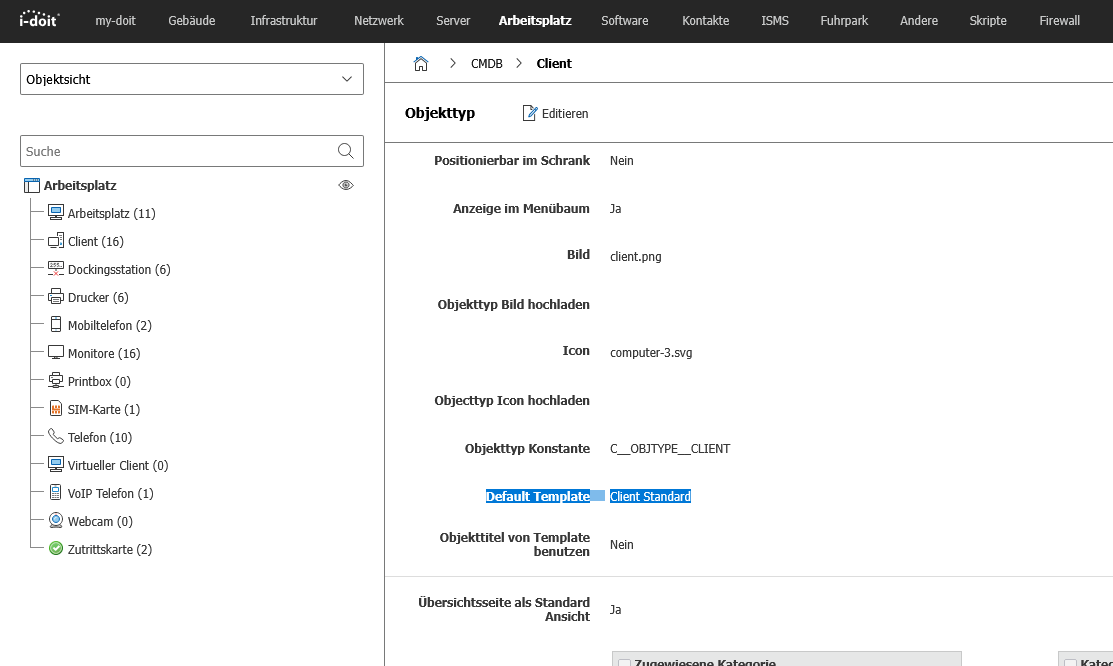The width and height of the screenshot is (1113, 666).
Task: Click the home icon in breadcrumb
Action: coord(421,64)
